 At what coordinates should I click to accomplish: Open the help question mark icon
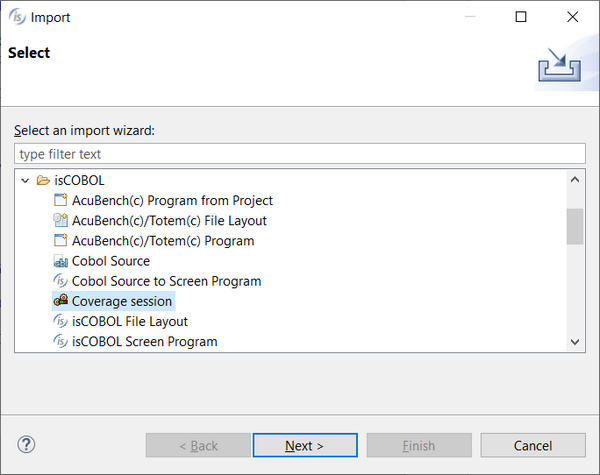26,445
